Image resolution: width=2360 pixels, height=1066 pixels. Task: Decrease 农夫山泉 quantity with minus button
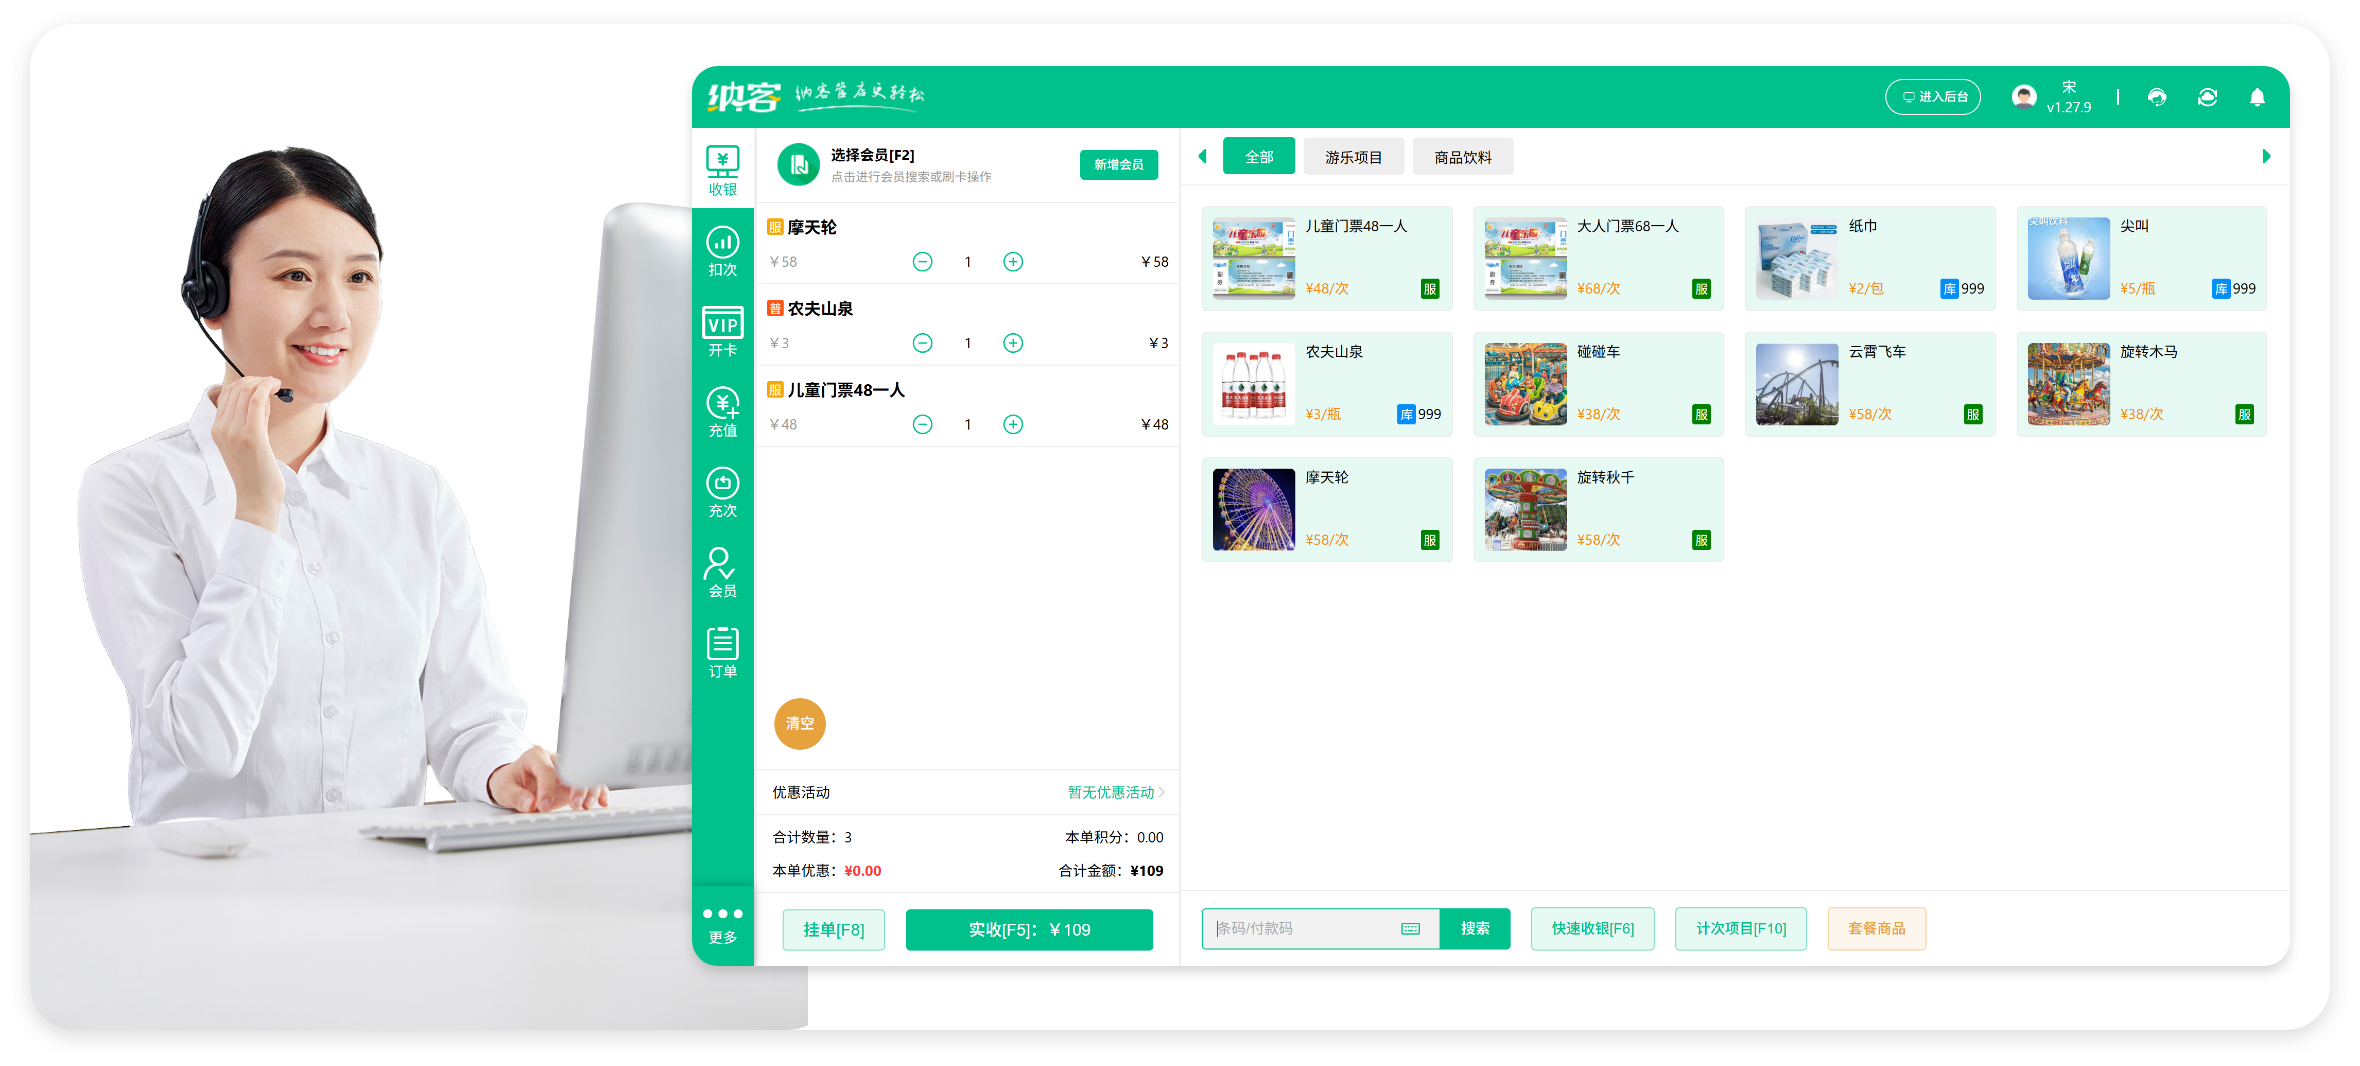coord(922,343)
